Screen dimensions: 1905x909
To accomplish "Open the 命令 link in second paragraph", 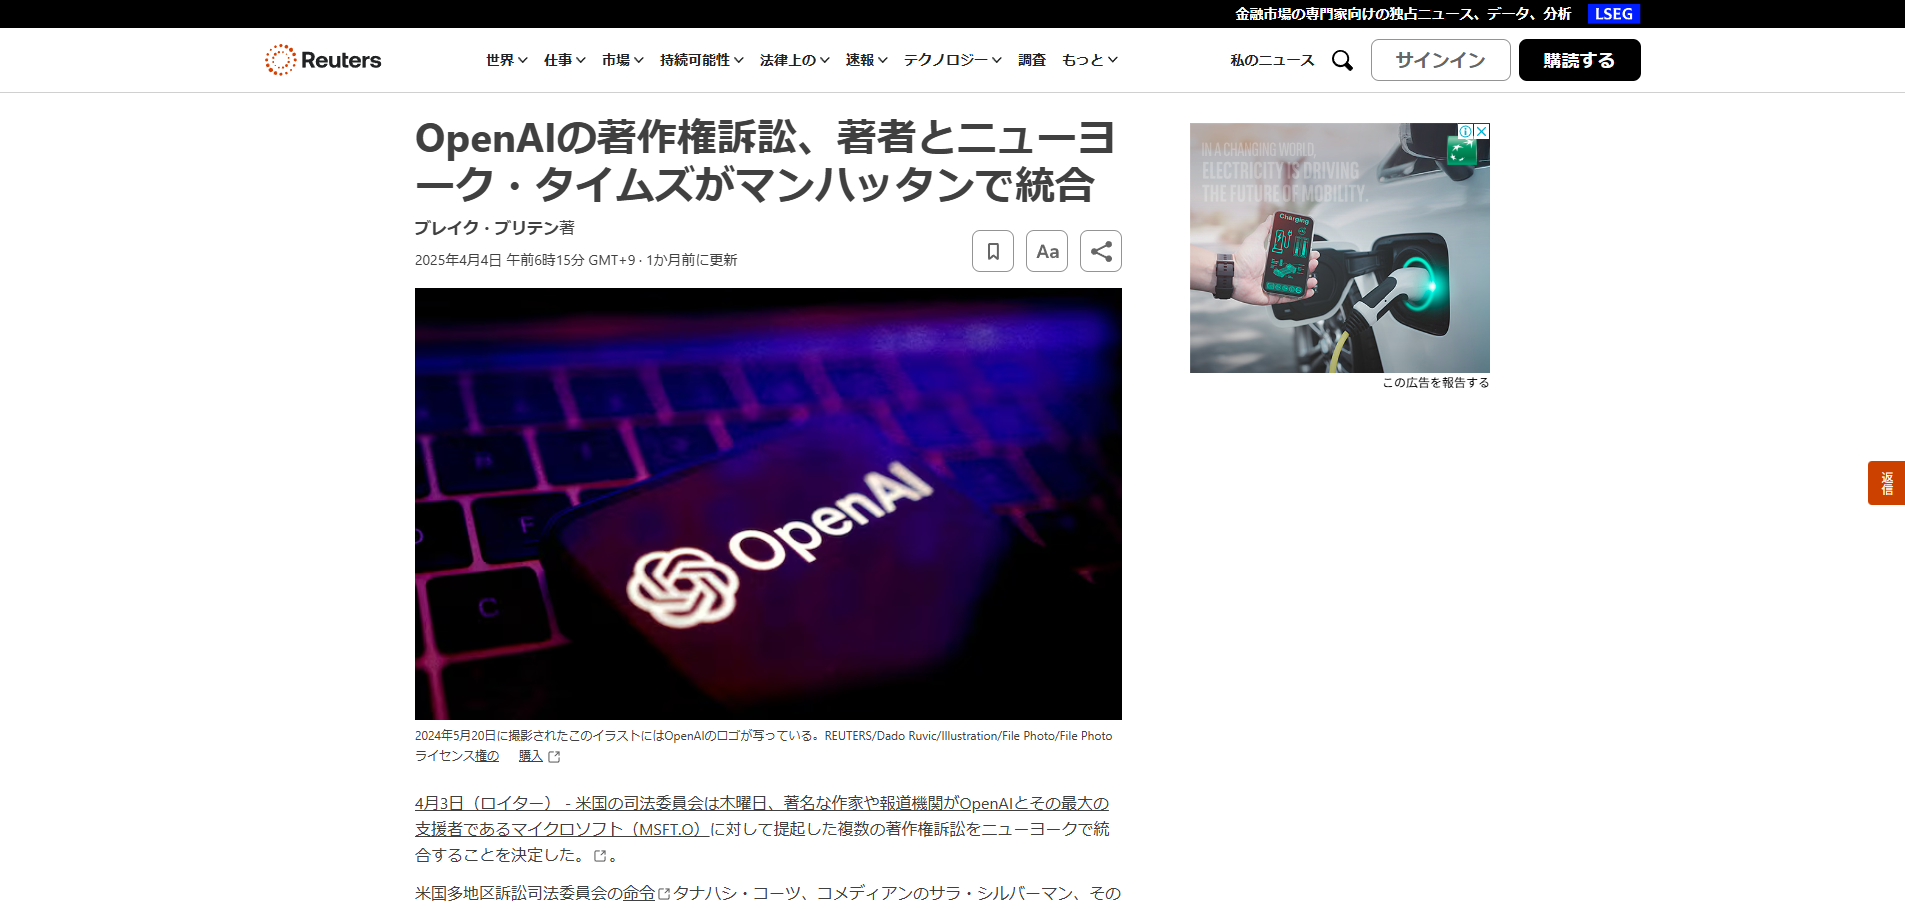I will pyautogui.click(x=639, y=893).
